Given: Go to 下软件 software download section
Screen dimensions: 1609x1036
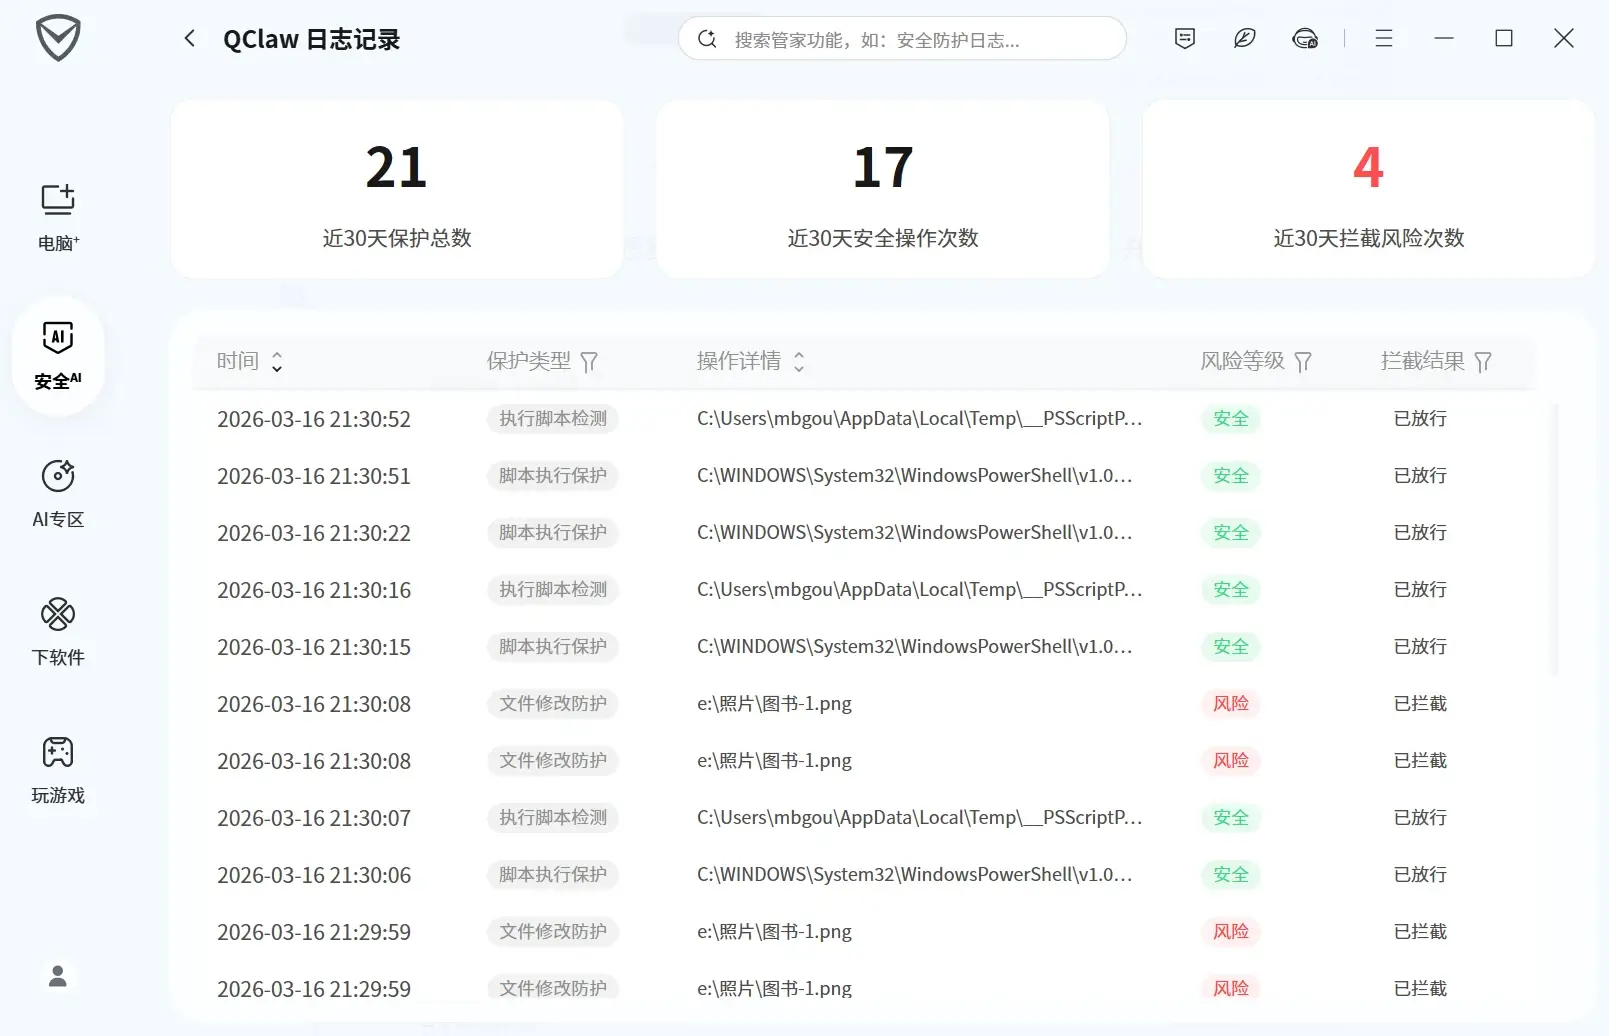Looking at the screenshot, I should coord(58,631).
